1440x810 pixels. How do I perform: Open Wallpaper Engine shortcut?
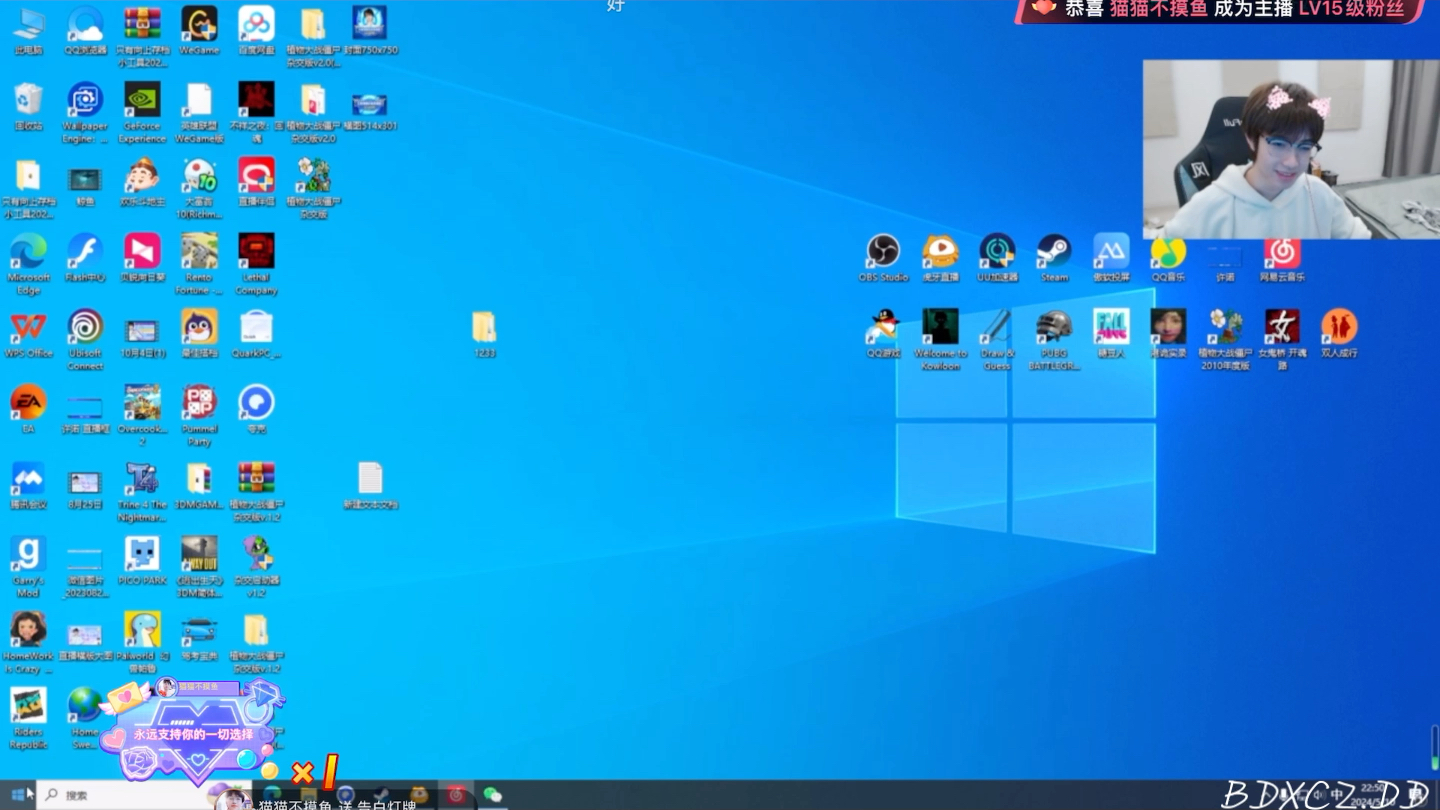(x=85, y=113)
